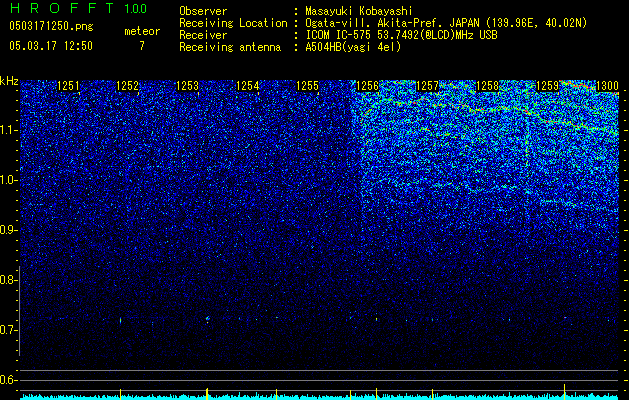Click the 1257 time label
The image size is (629, 400).
tap(428, 86)
